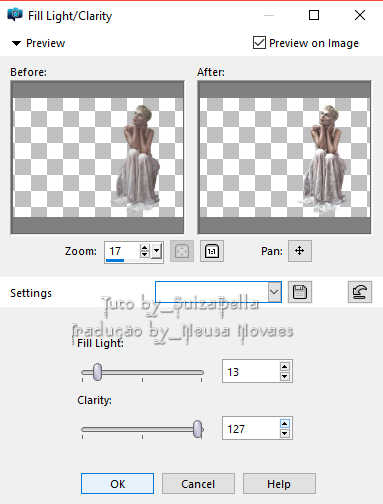Click the save preset floppy disk icon
Screen dimensions: 383x504
point(300,292)
